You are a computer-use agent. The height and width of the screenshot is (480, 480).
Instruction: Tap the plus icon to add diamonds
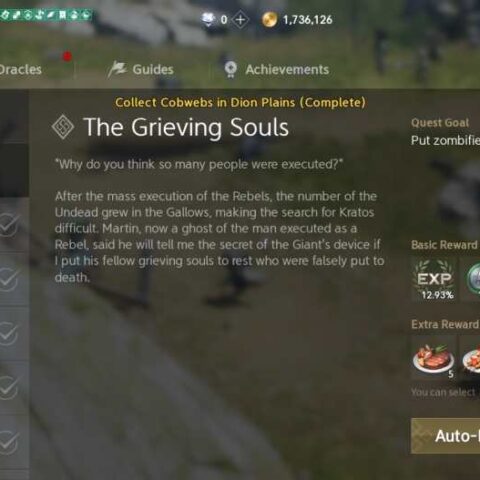[x=240, y=20]
